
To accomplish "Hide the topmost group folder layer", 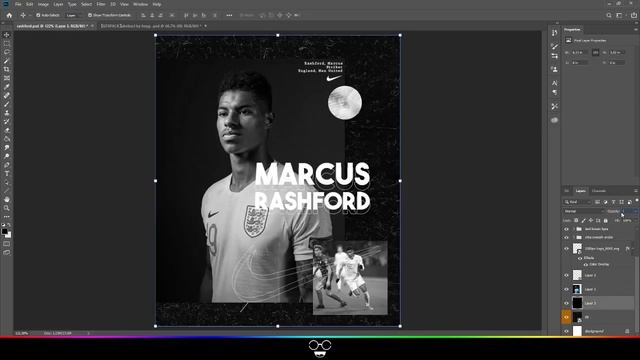I will [566, 229].
